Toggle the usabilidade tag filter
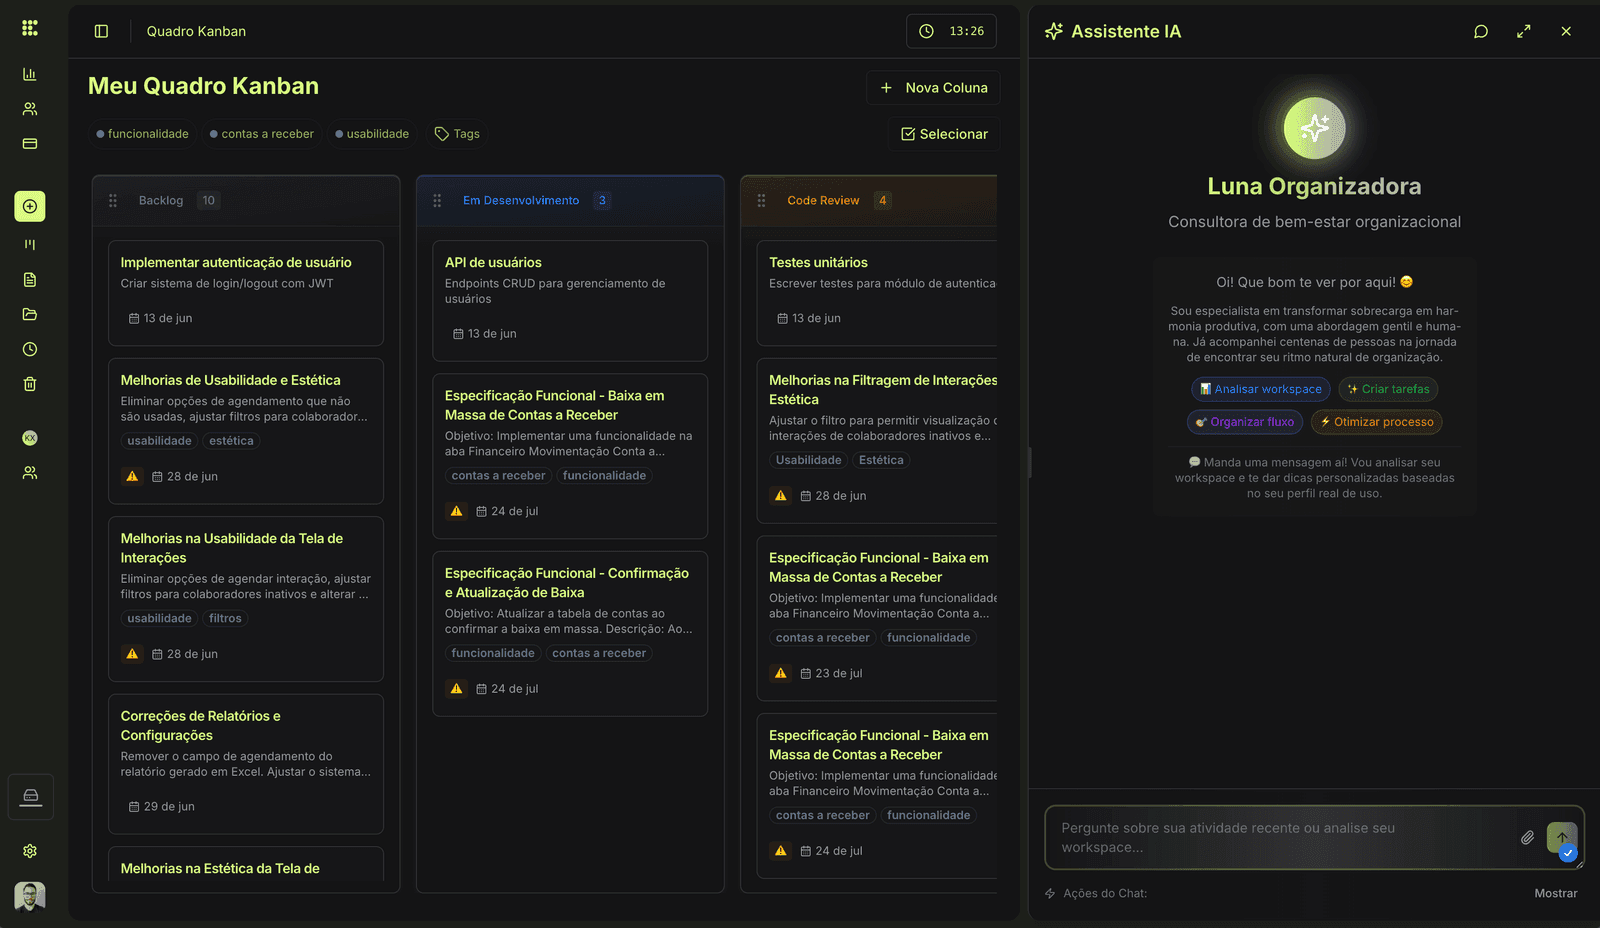Screen dimensions: 1600x928 pyautogui.click(x=372, y=133)
